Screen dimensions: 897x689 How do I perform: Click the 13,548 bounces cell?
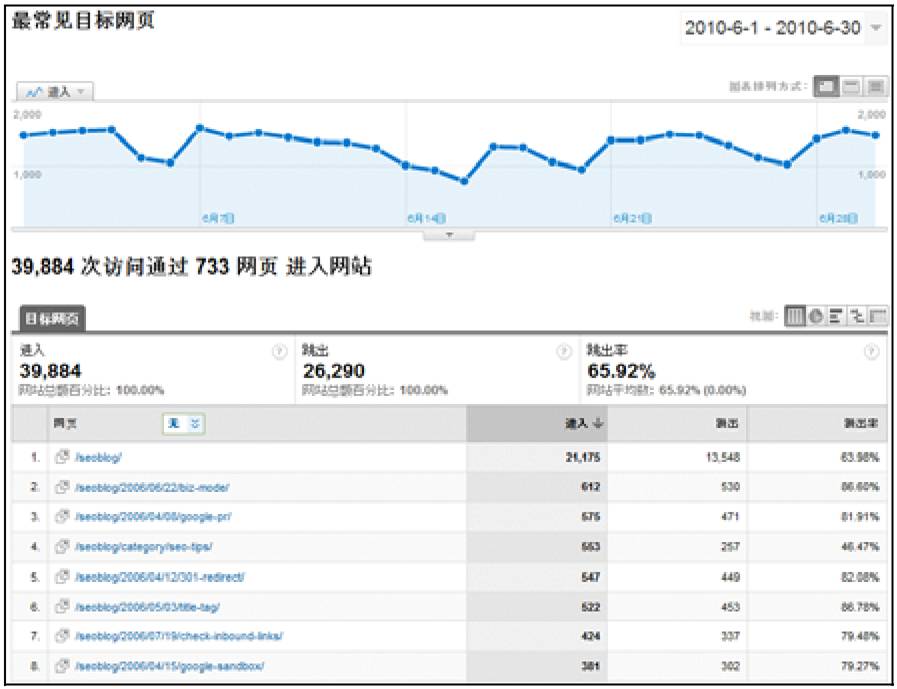tap(722, 457)
